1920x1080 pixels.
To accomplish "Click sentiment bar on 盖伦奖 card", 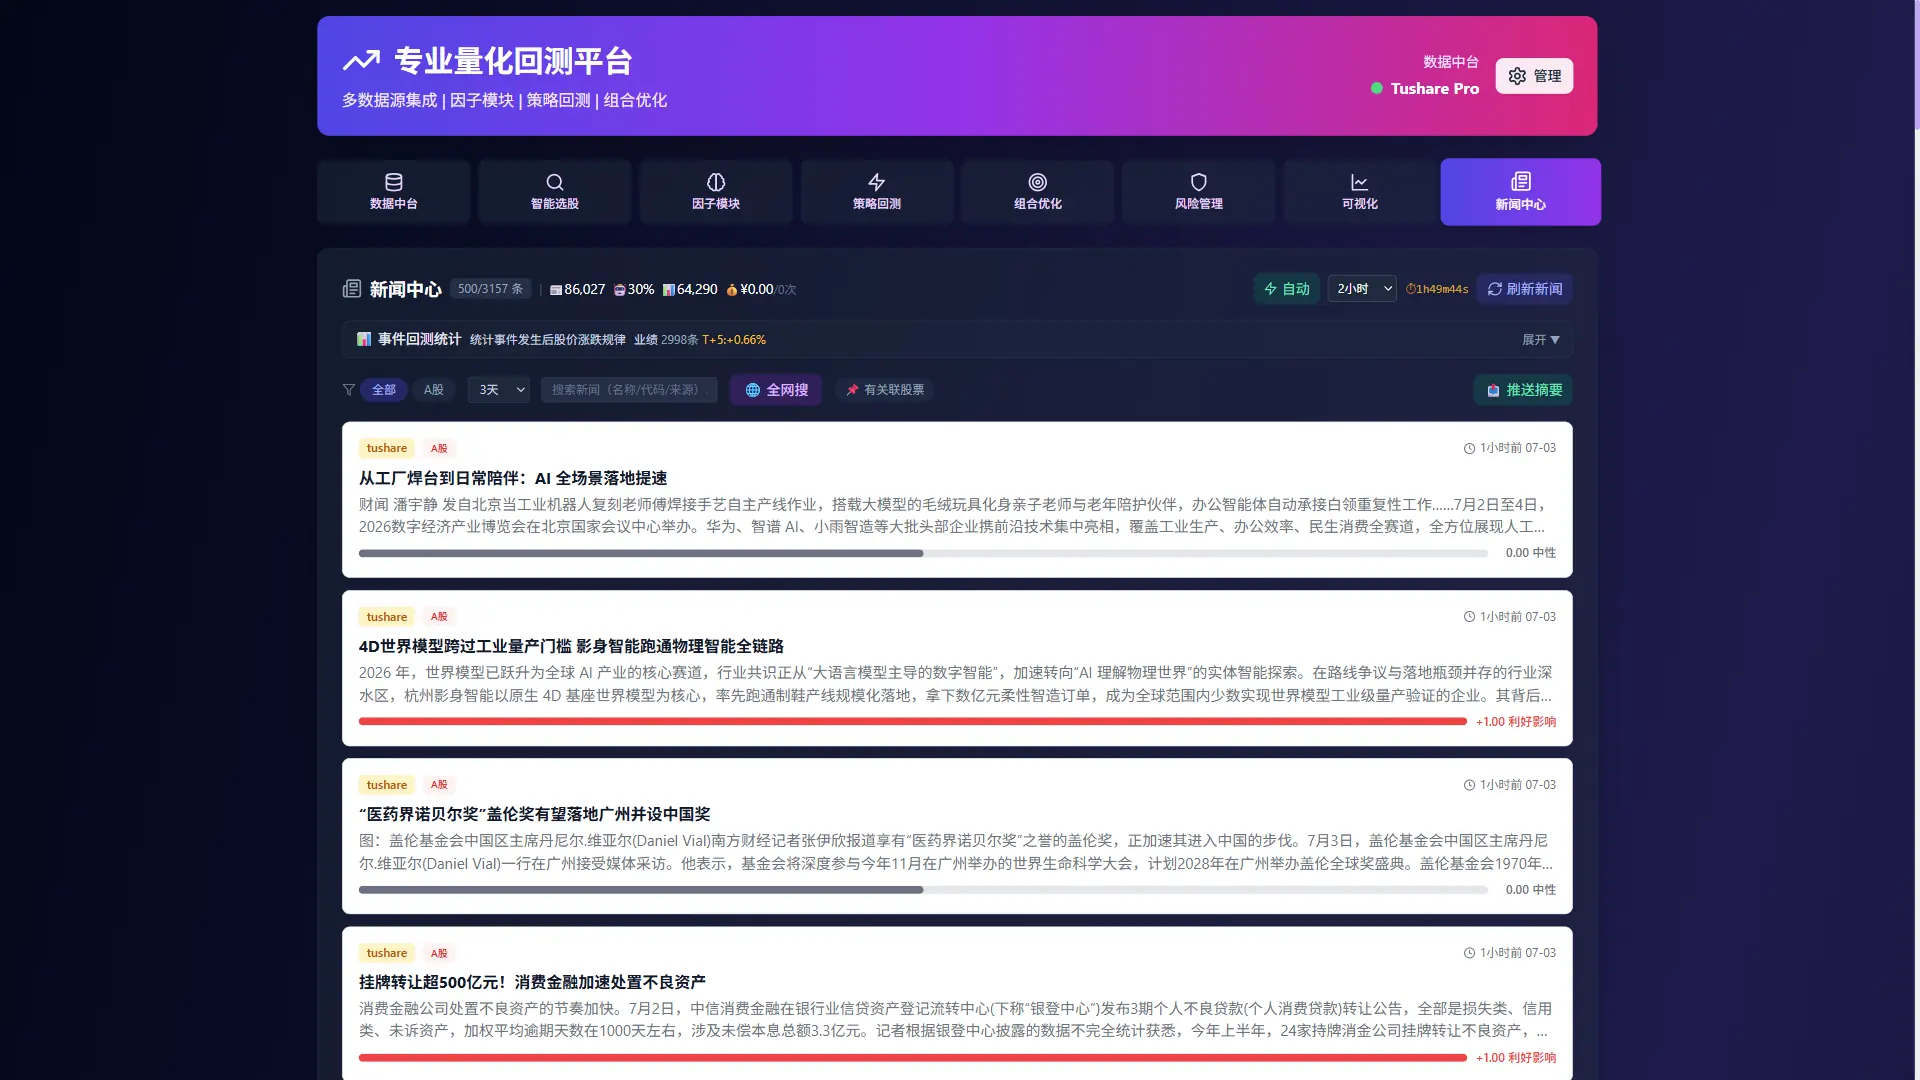I will (923, 889).
